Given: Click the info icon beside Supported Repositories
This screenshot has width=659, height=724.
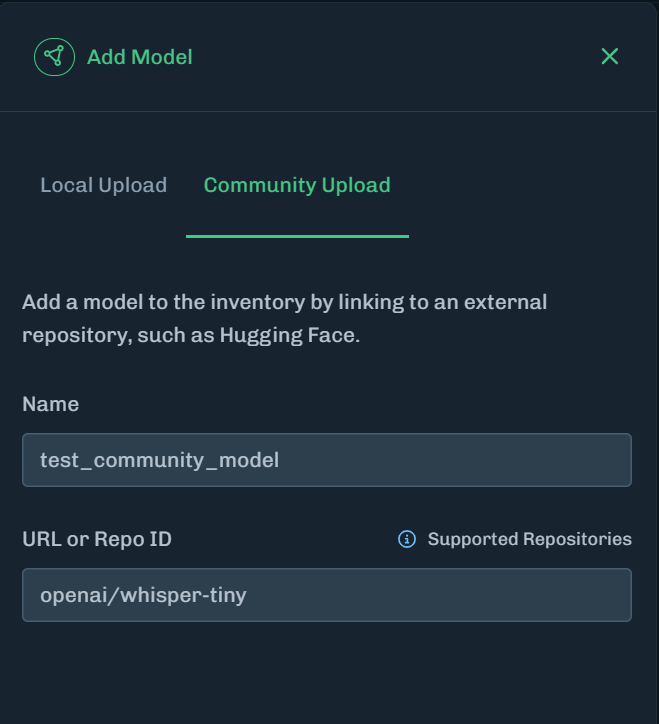Looking at the screenshot, I should pos(407,539).
